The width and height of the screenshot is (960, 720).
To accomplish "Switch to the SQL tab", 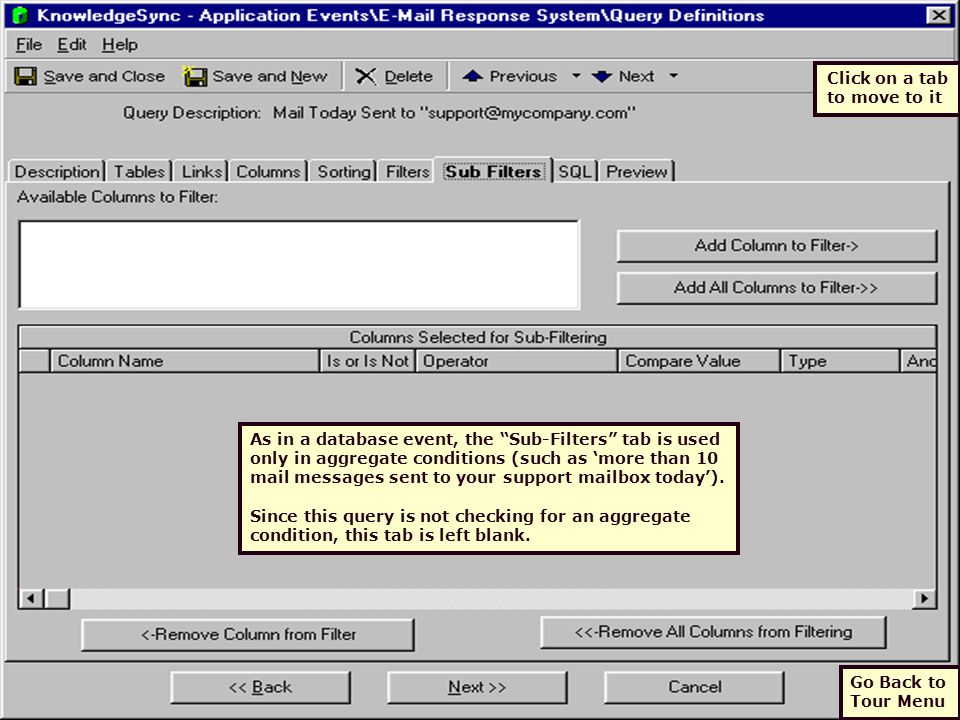I will (575, 171).
